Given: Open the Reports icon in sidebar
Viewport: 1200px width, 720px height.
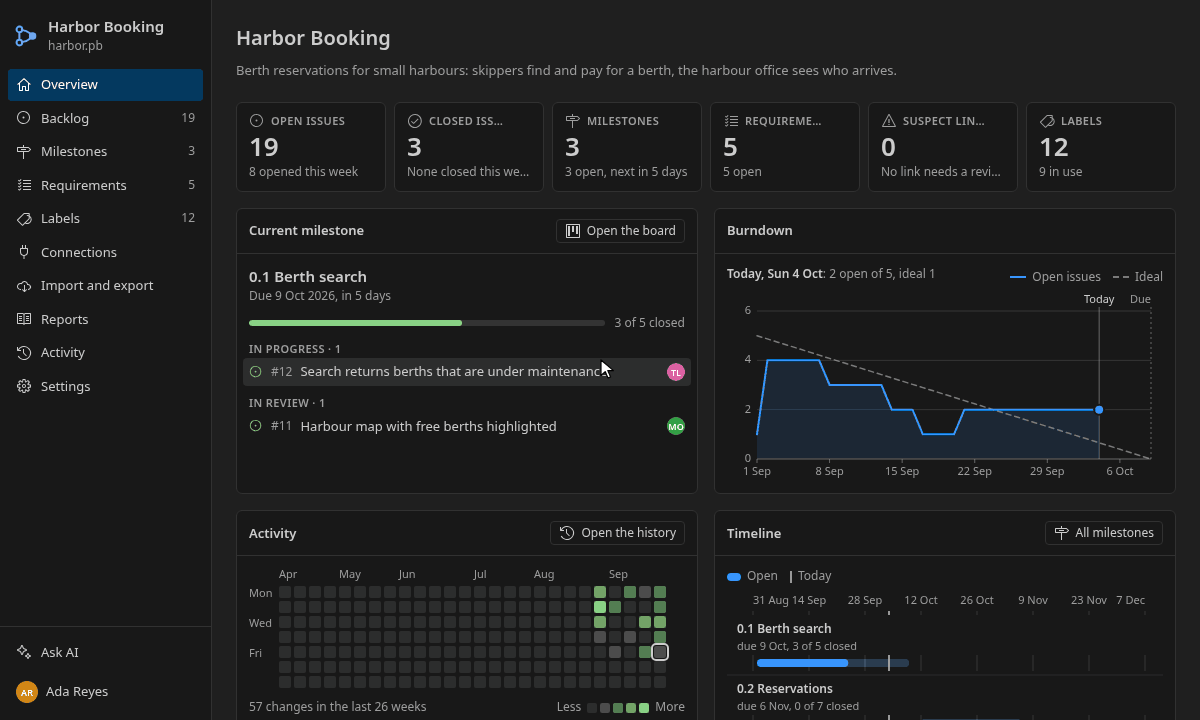Looking at the screenshot, I should 24,319.
